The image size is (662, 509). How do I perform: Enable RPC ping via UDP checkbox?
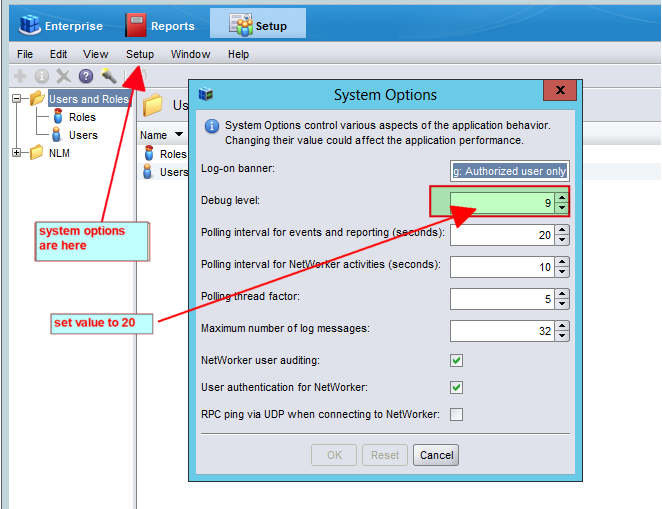click(x=456, y=414)
